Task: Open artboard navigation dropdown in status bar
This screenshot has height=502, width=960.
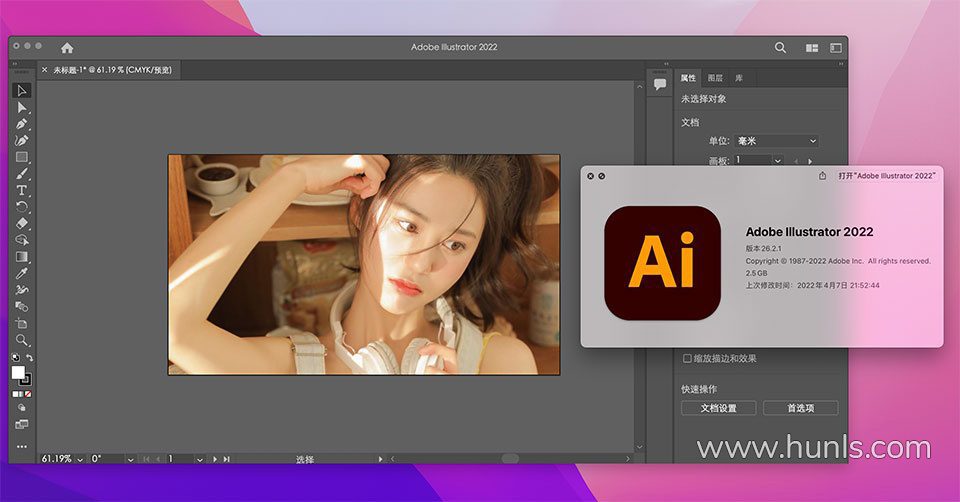Action: coord(200,459)
